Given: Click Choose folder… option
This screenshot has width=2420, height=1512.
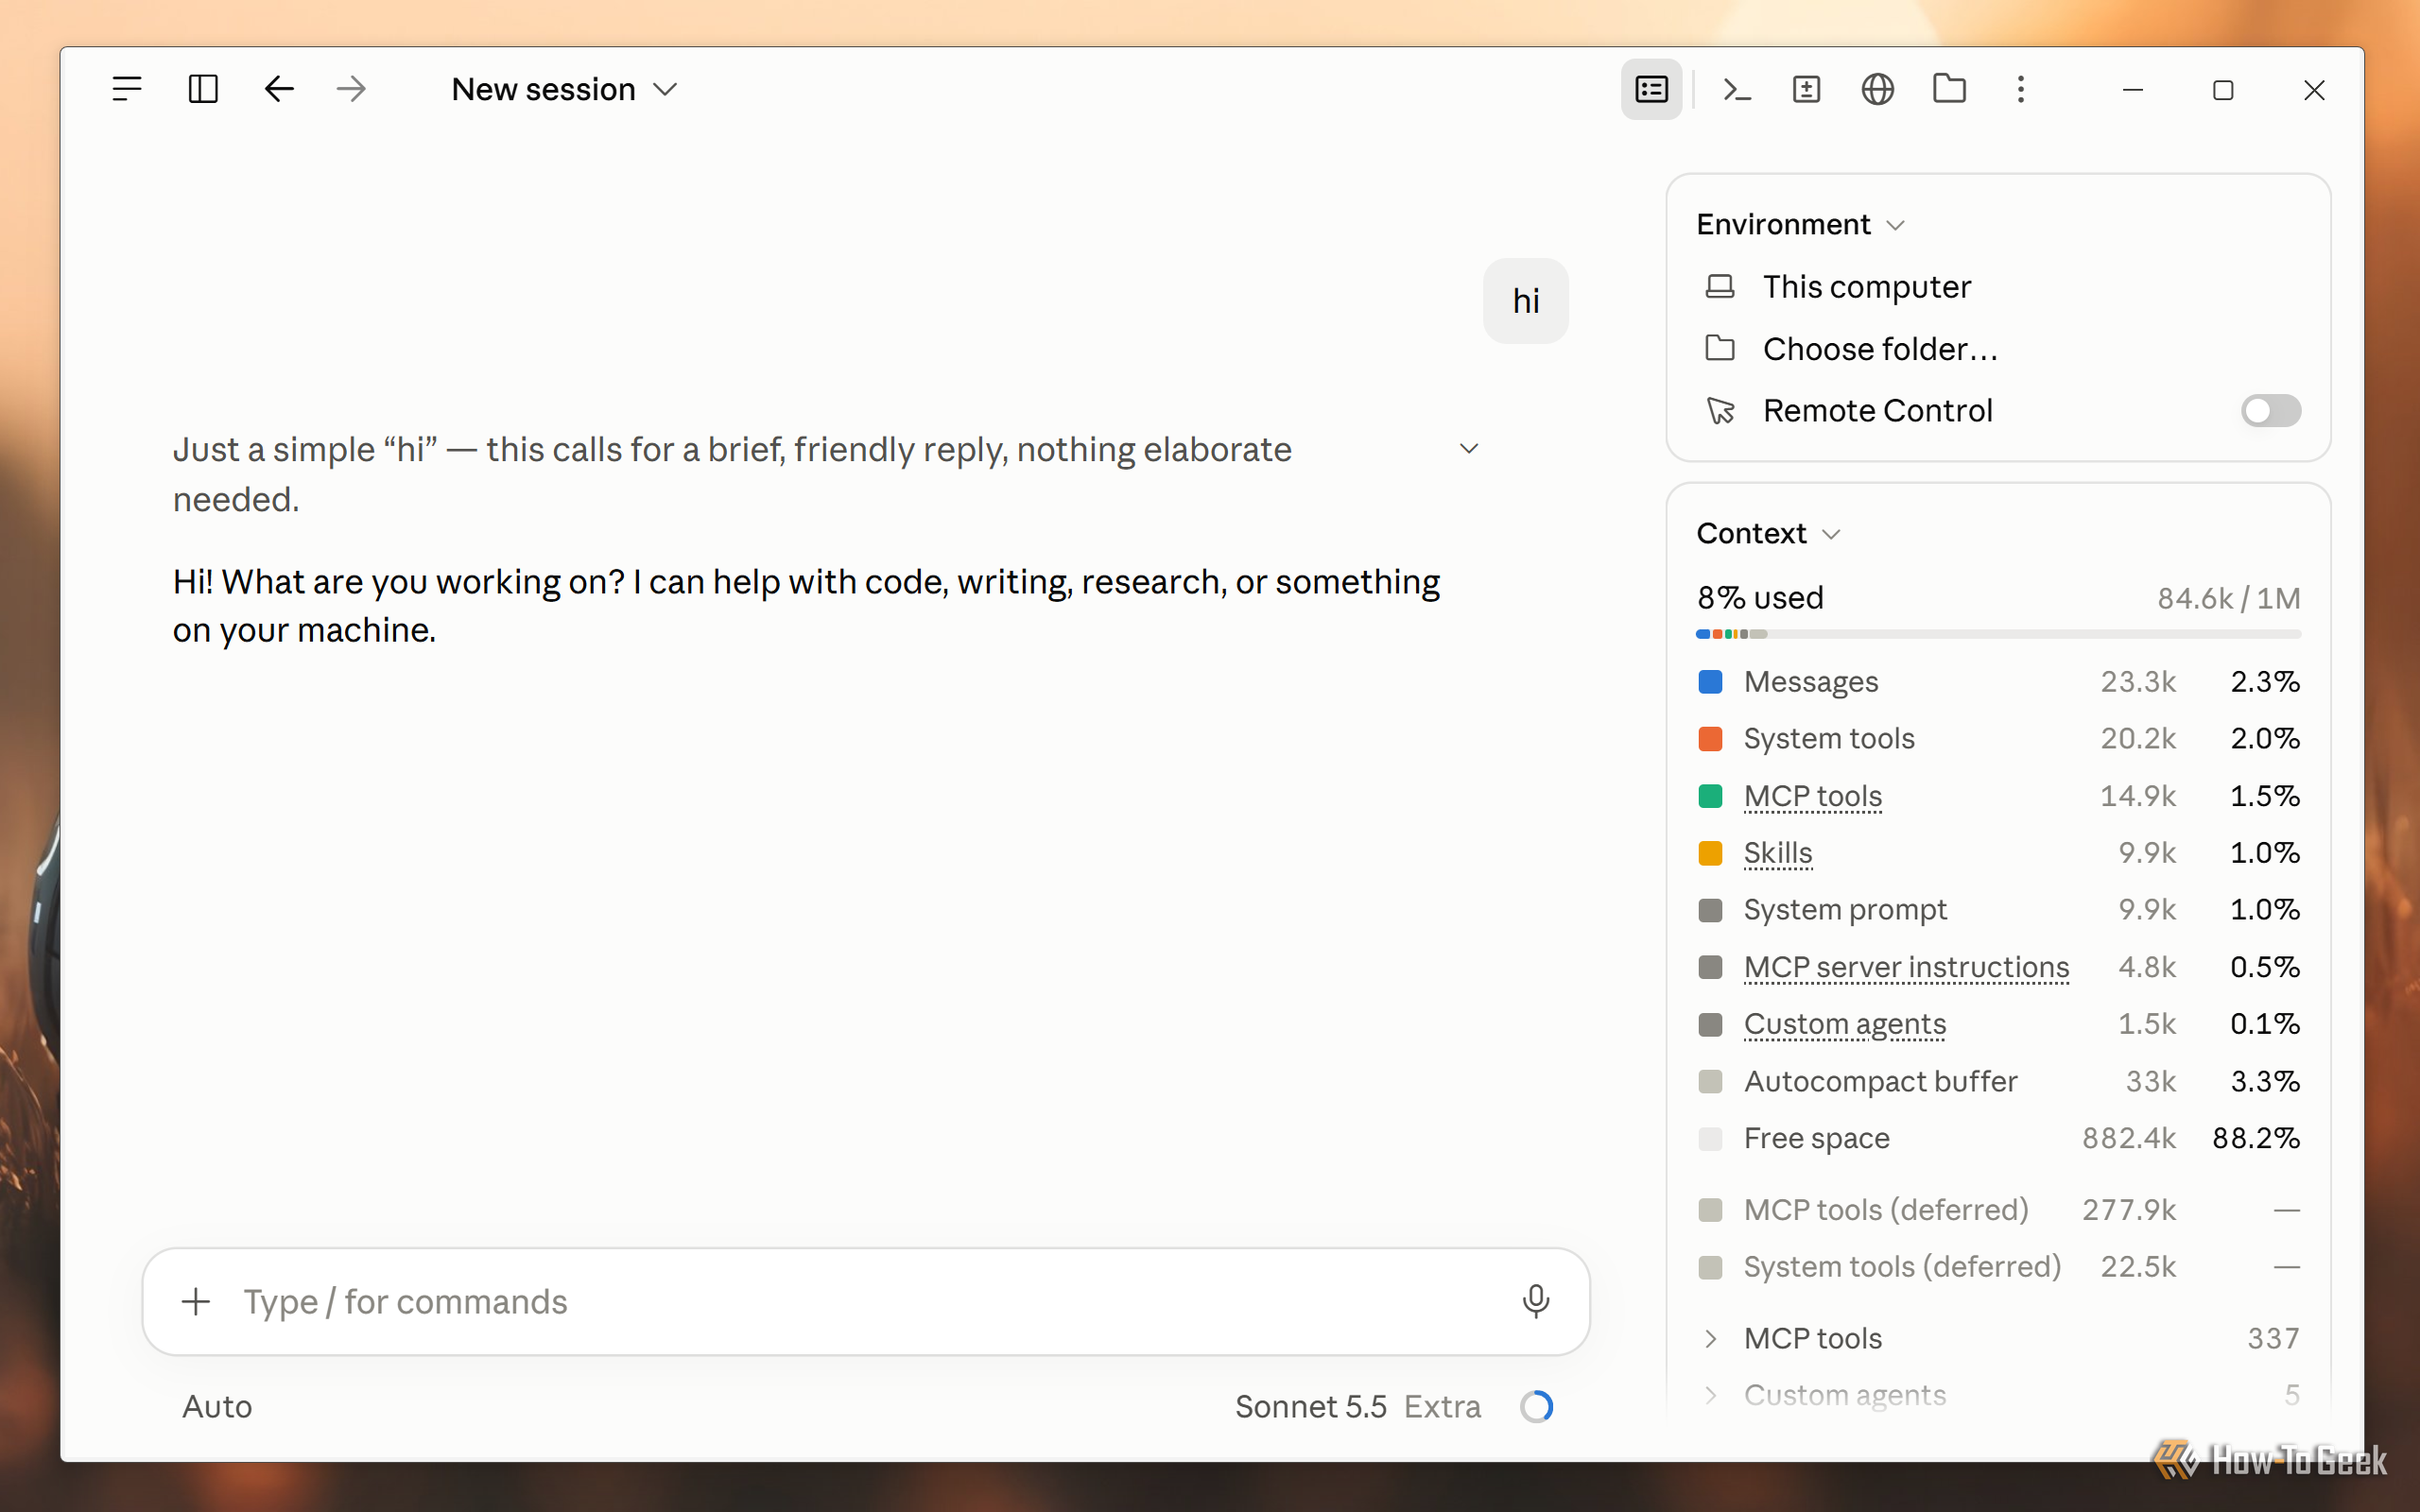Looking at the screenshot, I should point(1880,349).
